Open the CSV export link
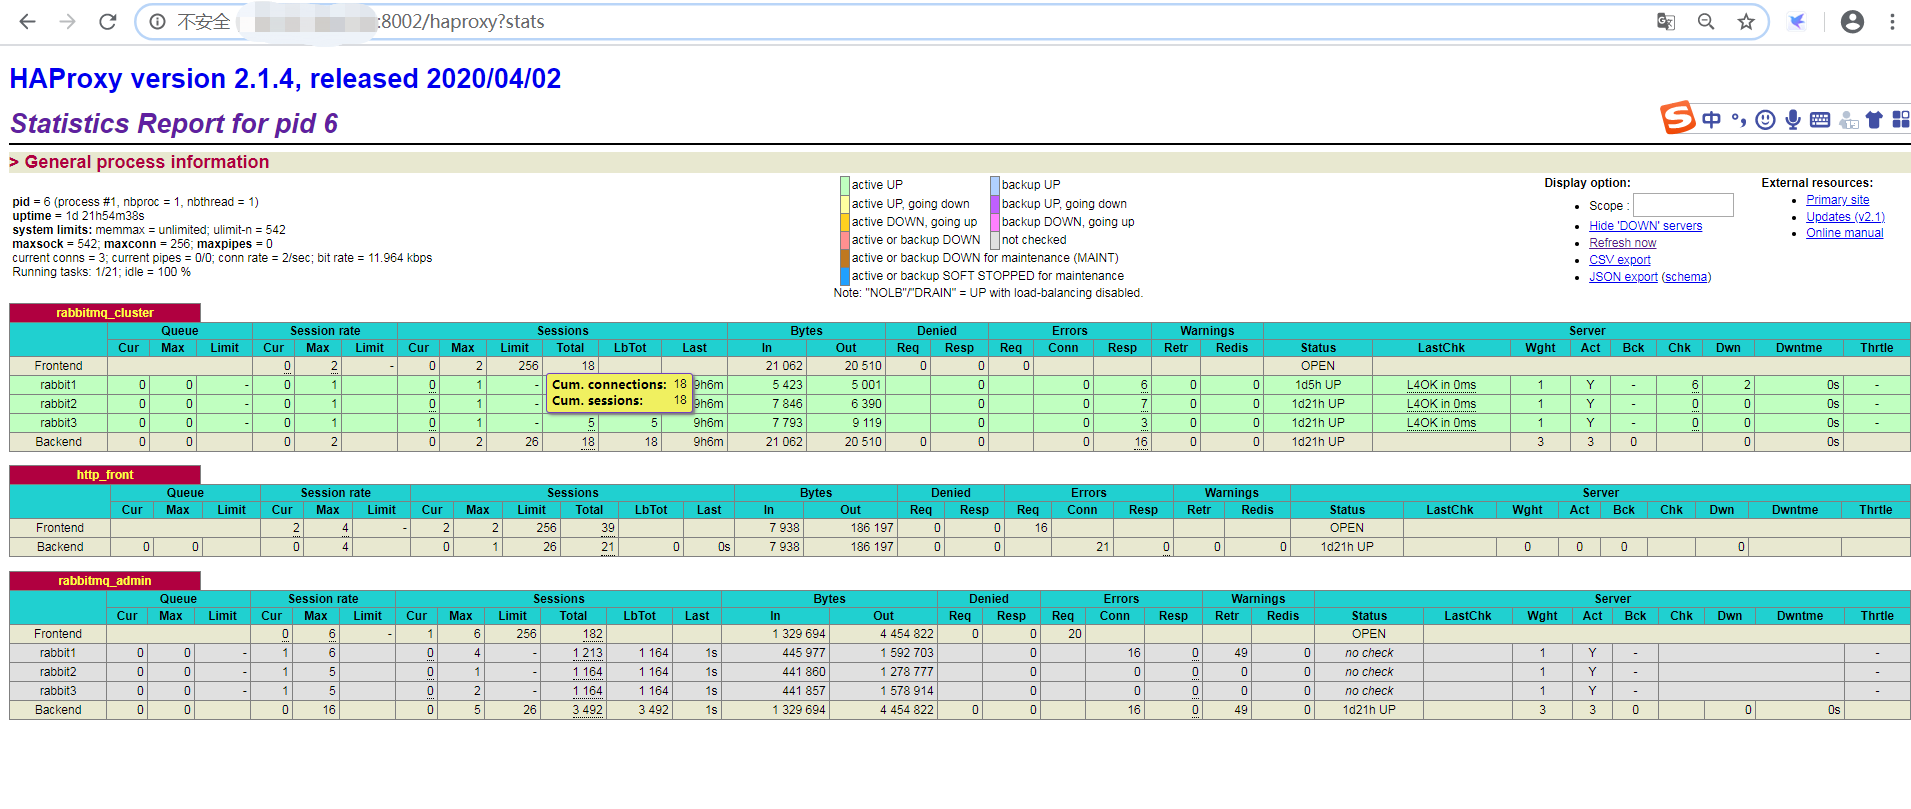The image size is (1911, 809). tap(1620, 260)
